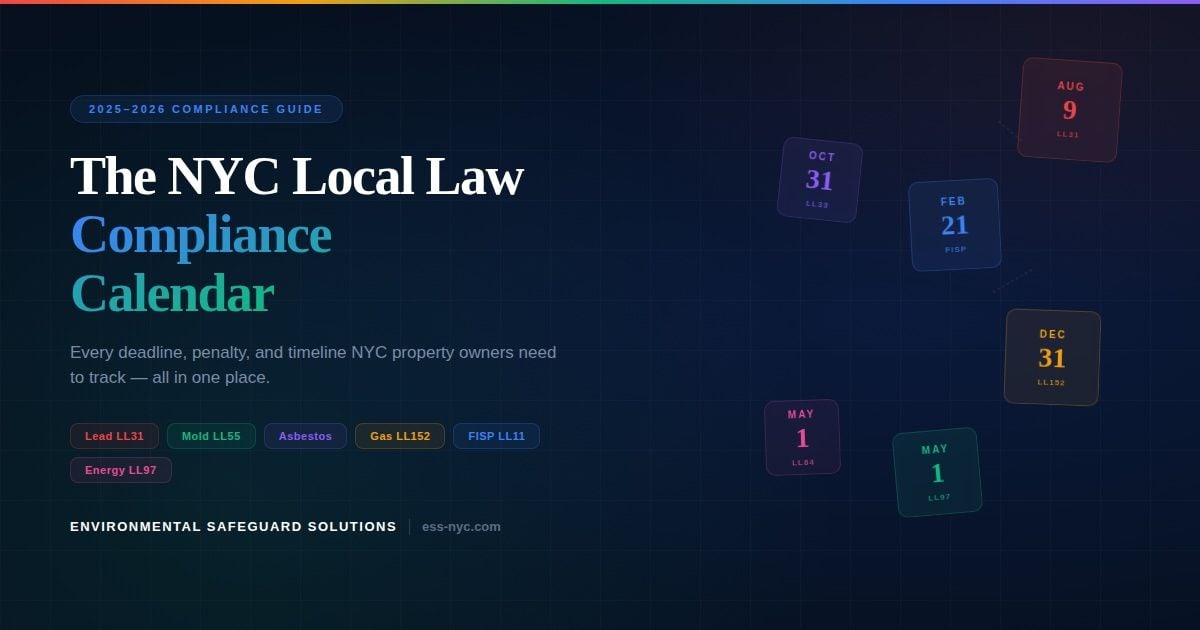Image resolution: width=1200 pixels, height=630 pixels.
Task: Toggle the Lead LL31 filter pill
Action: (x=113, y=436)
